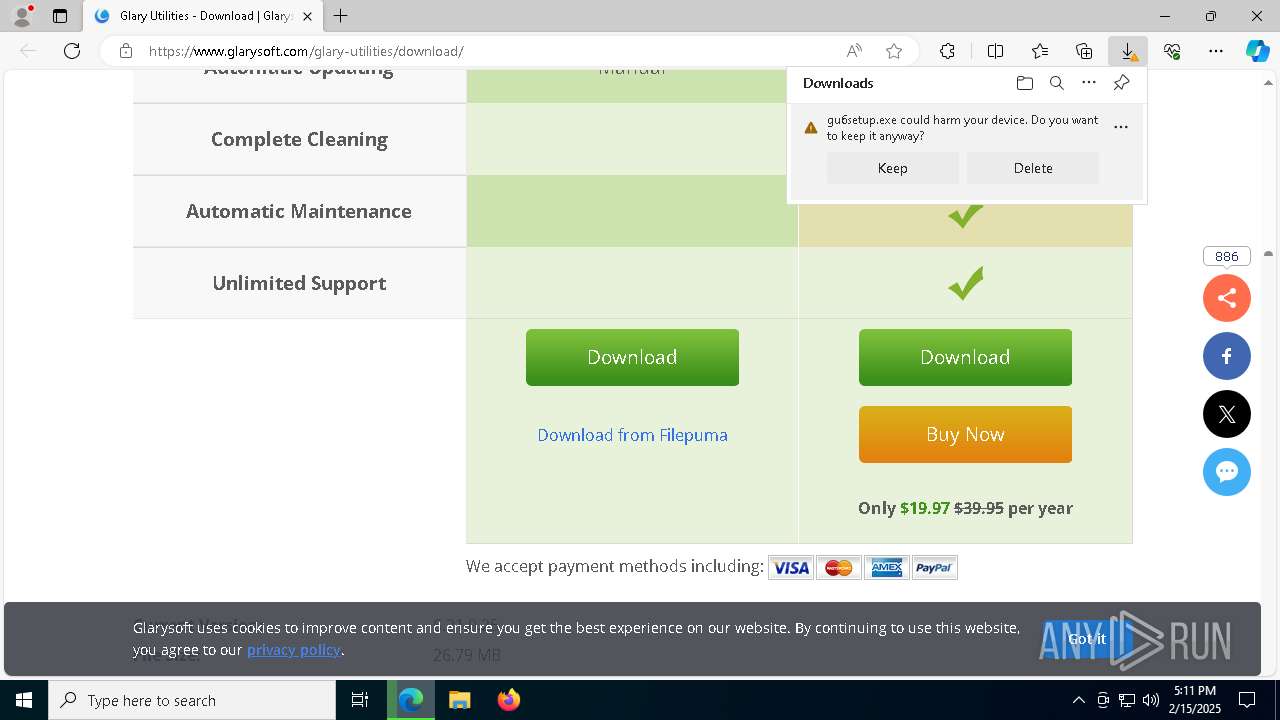Image resolution: width=1280 pixels, height=720 pixels.
Task: Open downloads folder from Downloads panel
Action: coord(1024,83)
